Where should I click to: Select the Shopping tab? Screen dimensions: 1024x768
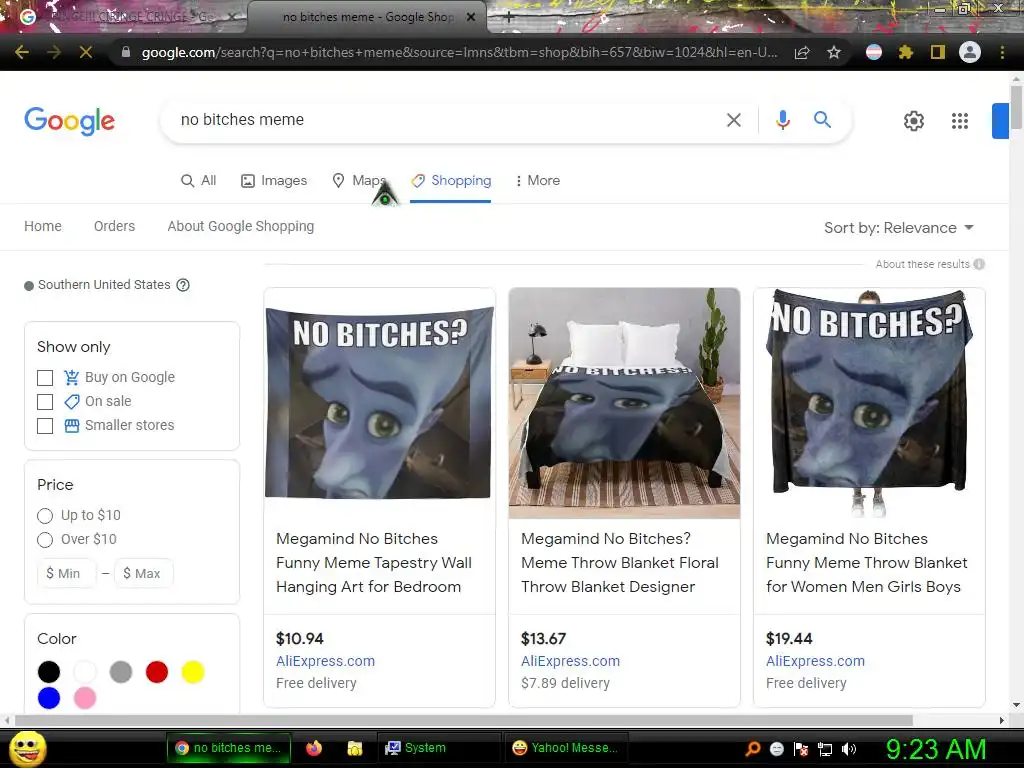[x=451, y=180]
